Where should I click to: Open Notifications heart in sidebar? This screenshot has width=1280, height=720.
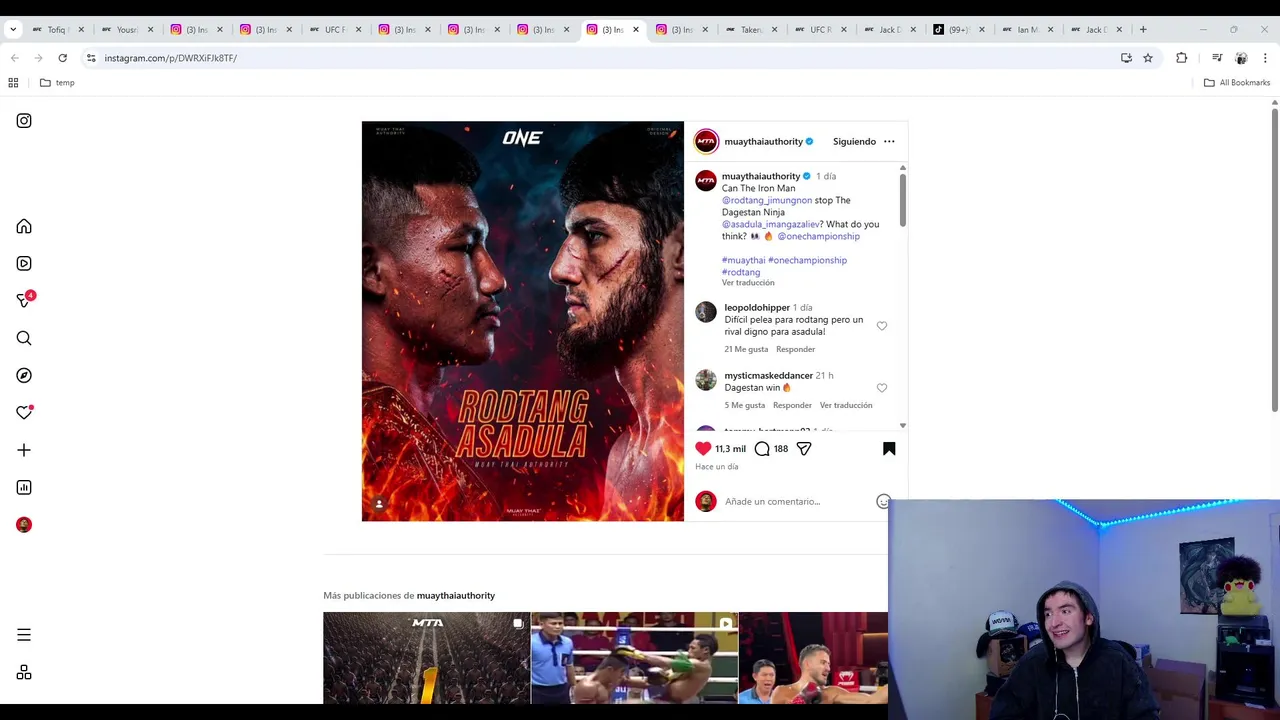pyautogui.click(x=24, y=412)
